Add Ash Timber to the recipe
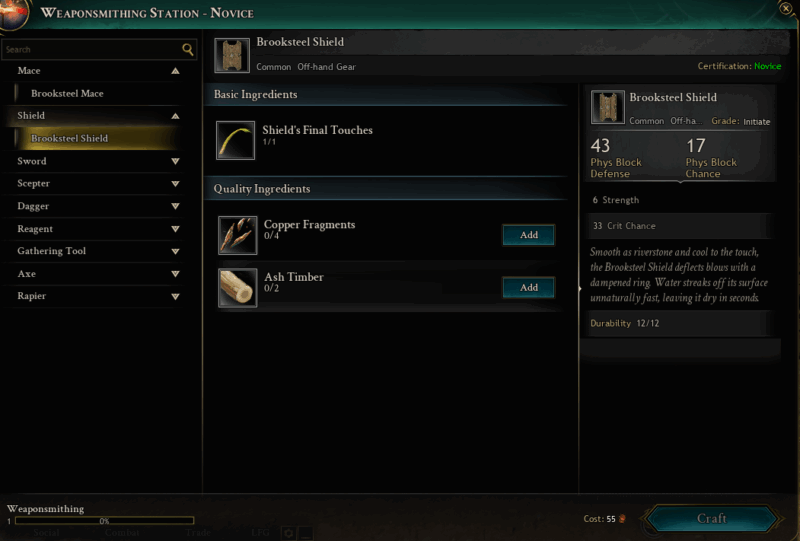This screenshot has height=541, width=800. point(529,287)
